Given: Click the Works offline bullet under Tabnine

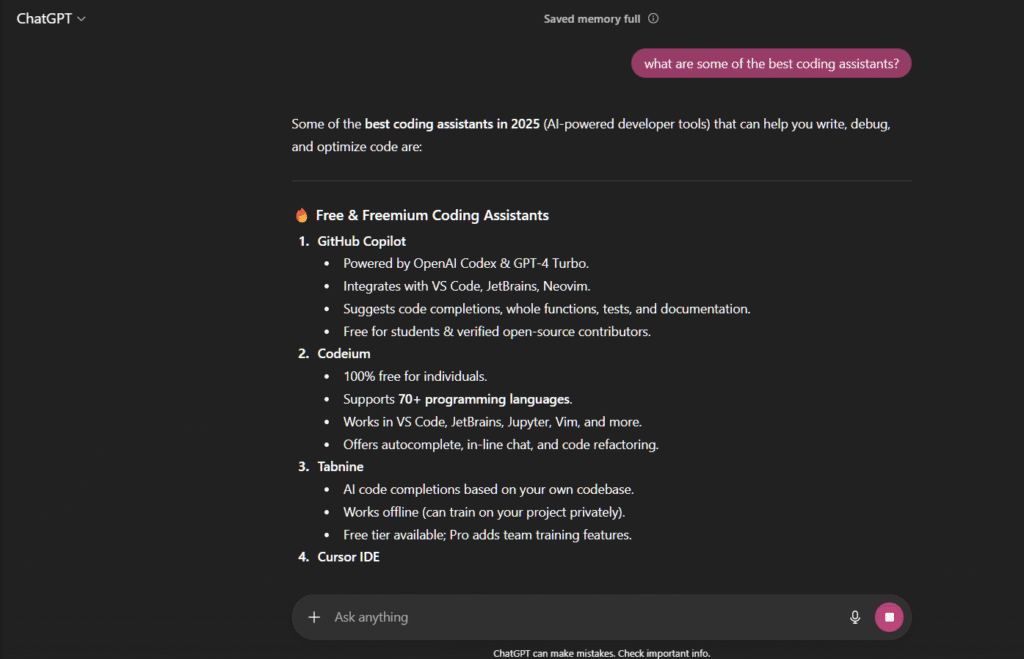Looking at the screenshot, I should point(483,512).
